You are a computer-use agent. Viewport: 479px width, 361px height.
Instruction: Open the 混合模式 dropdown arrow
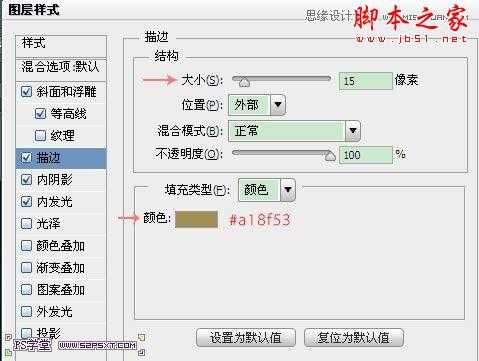tap(353, 131)
